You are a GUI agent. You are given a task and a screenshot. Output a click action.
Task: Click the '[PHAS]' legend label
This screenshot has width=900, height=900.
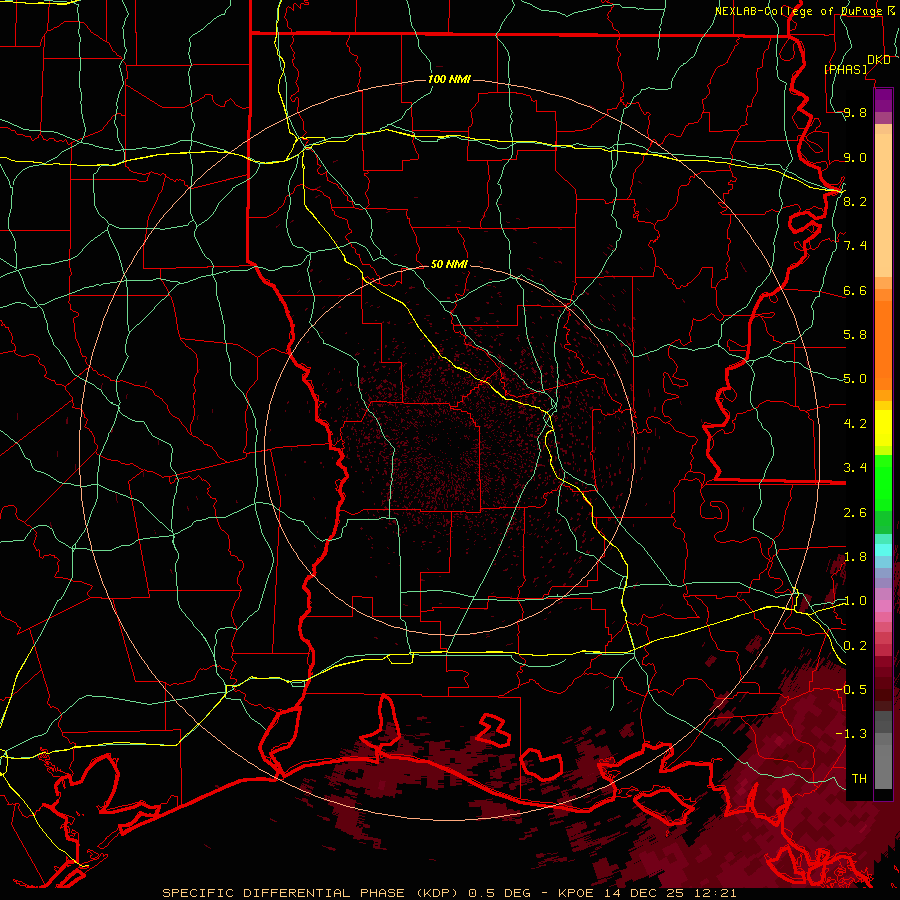[846, 69]
